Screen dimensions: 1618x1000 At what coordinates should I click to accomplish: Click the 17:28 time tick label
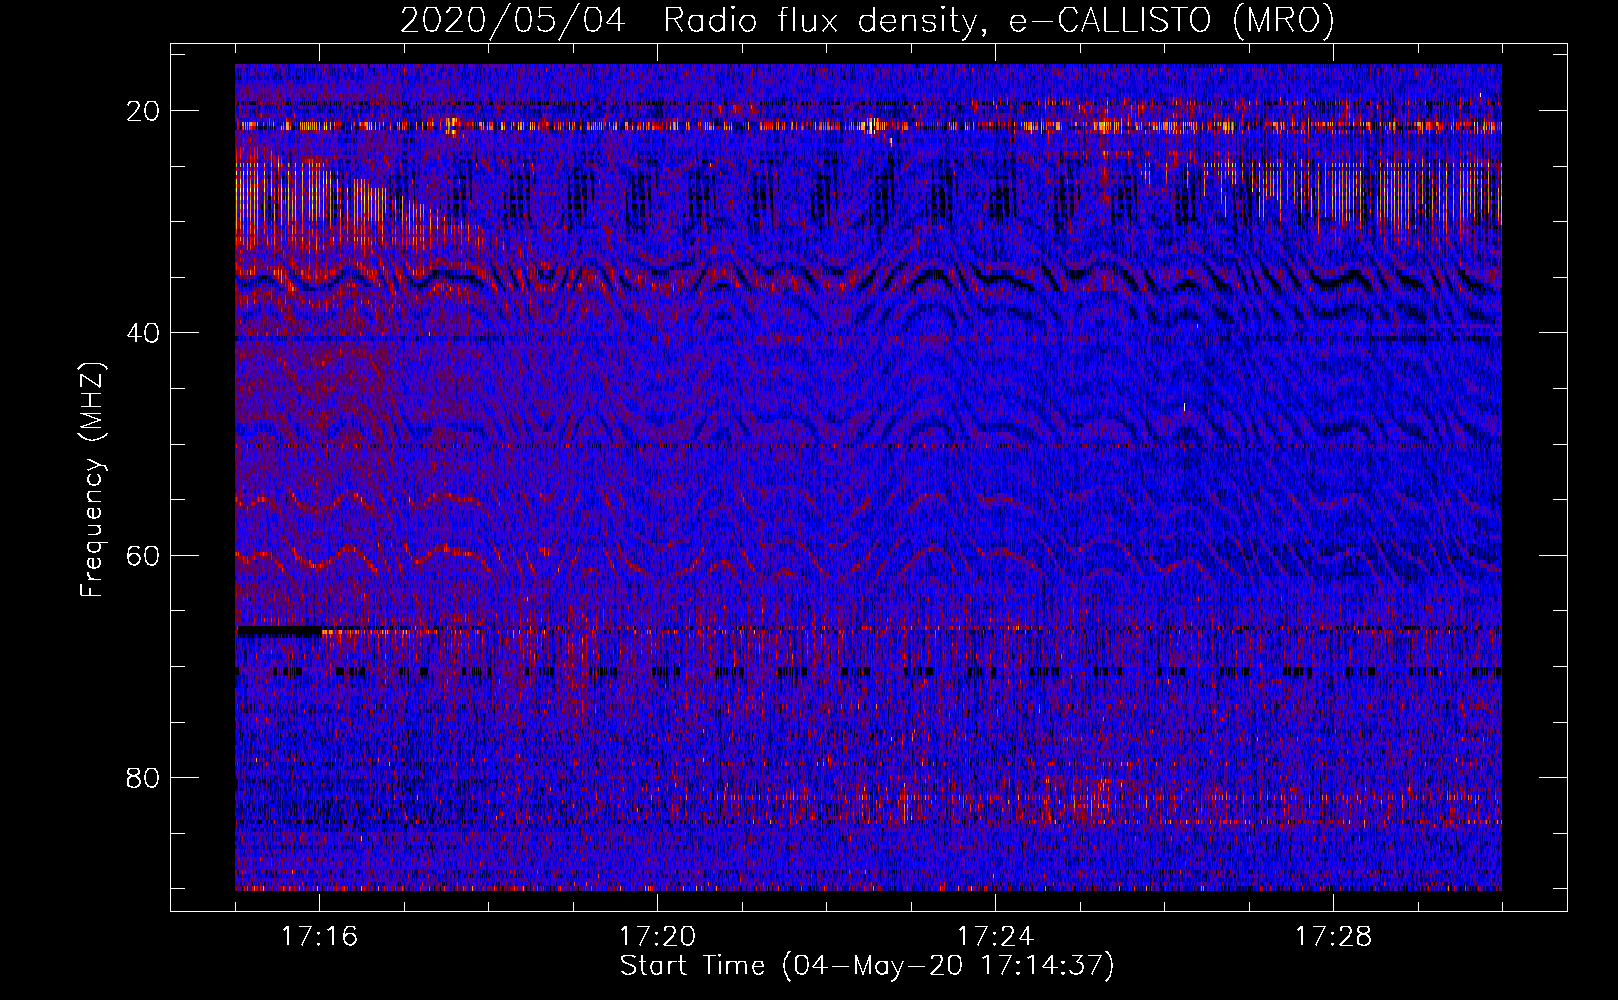(1333, 937)
